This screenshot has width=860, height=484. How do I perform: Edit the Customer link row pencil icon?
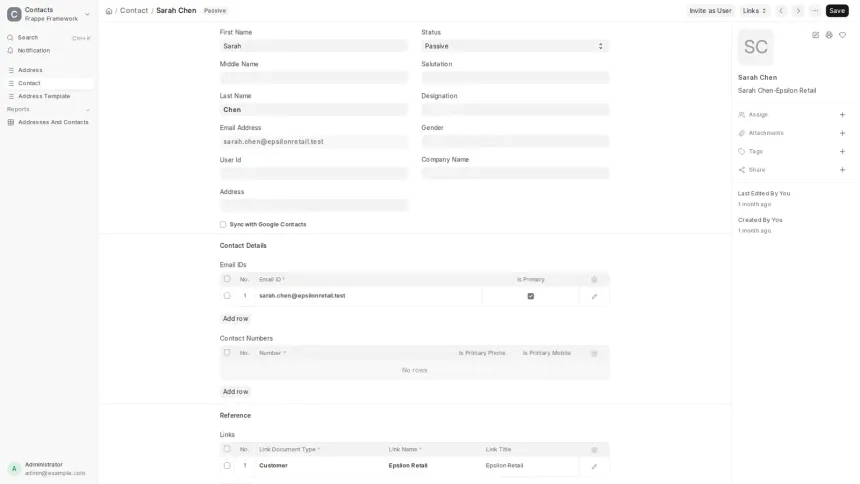[x=594, y=466]
